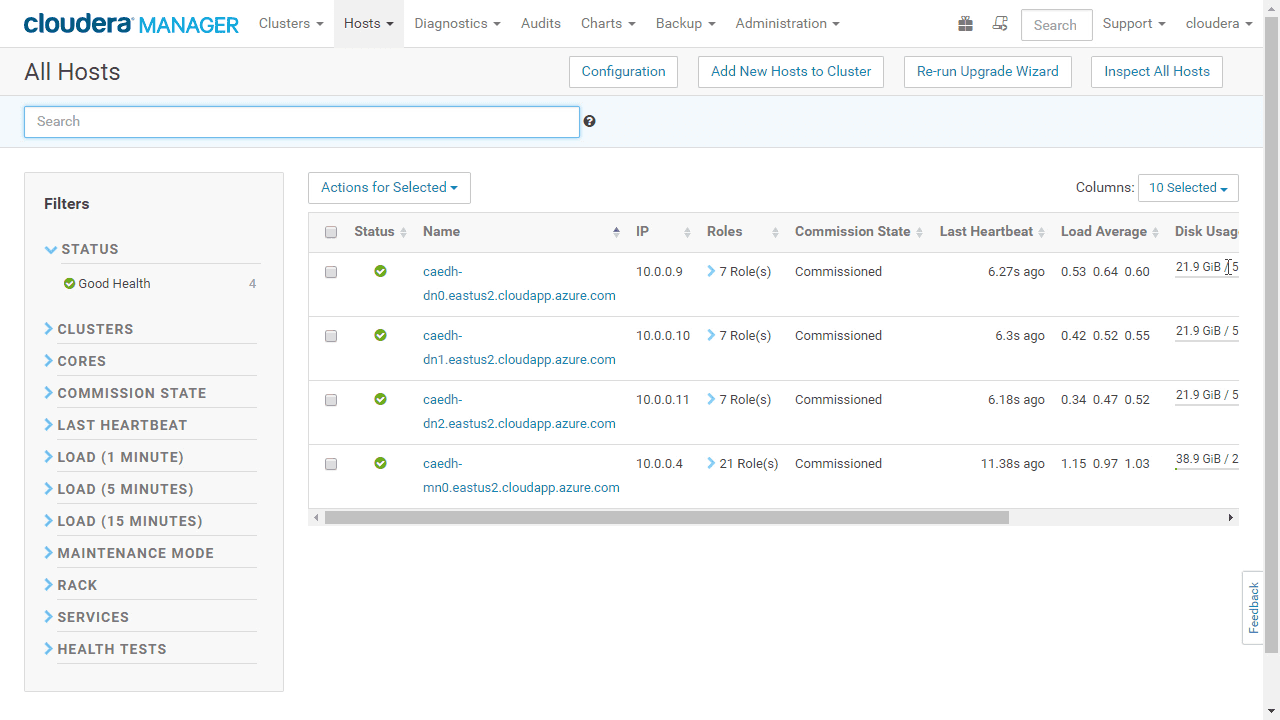Click Cloudera Manager logo

131,24
